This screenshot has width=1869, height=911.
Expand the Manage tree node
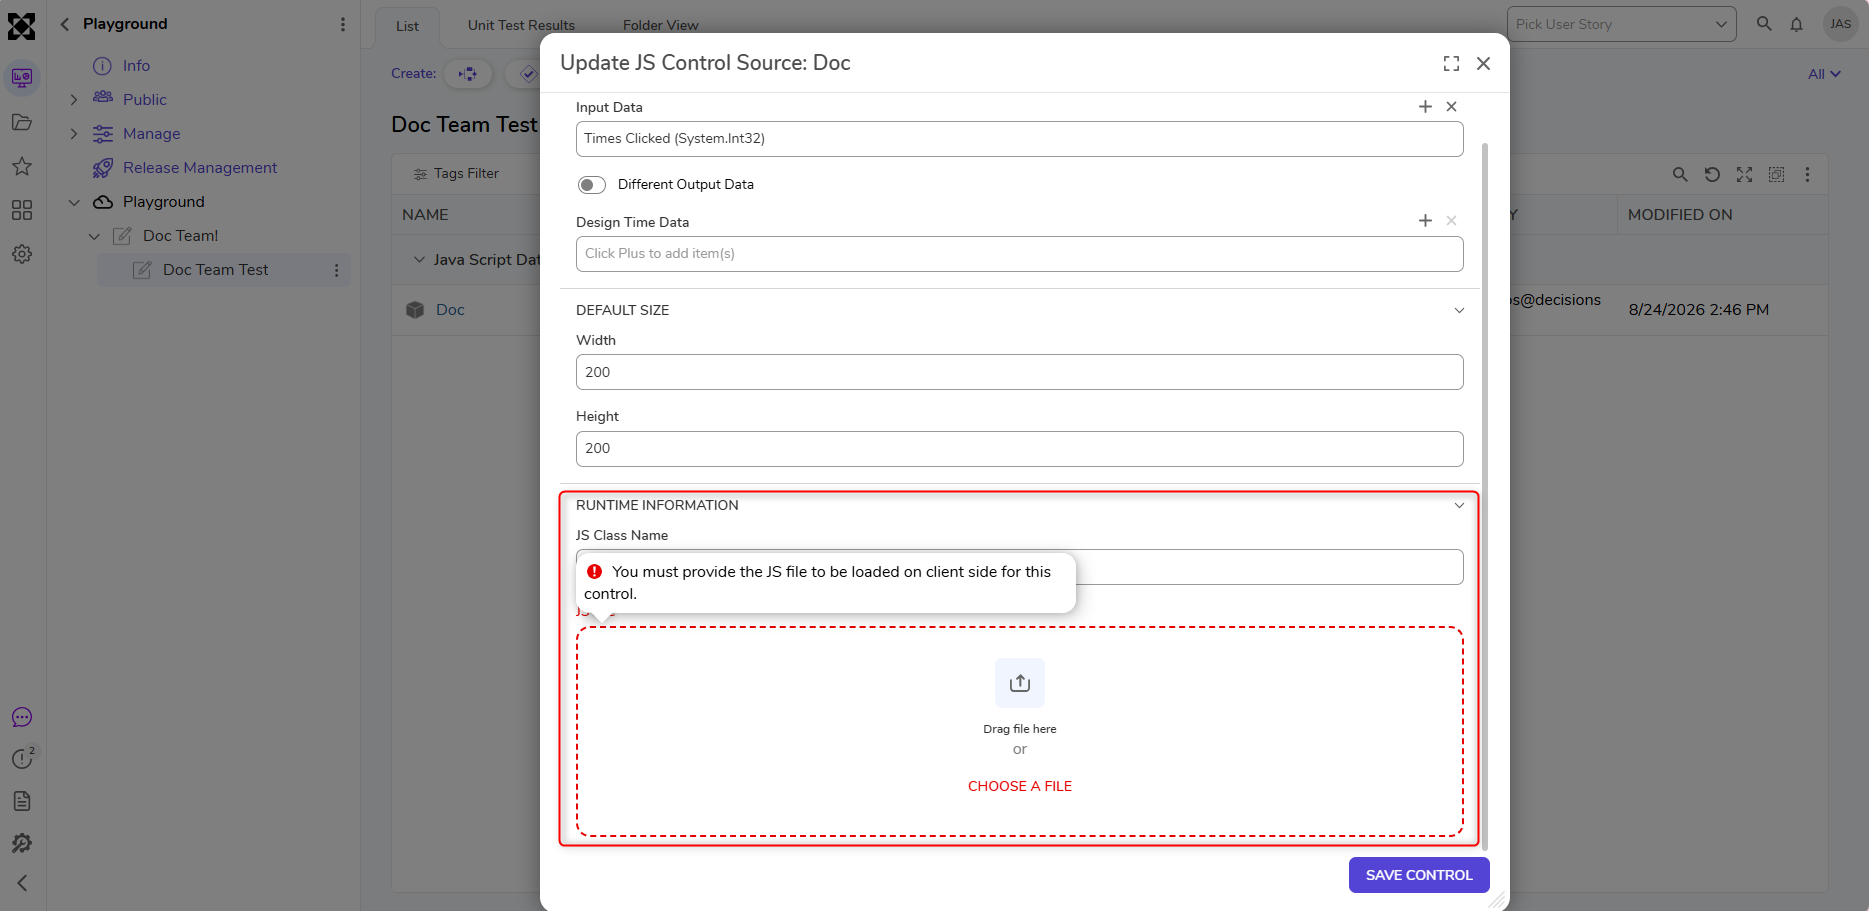[74, 134]
